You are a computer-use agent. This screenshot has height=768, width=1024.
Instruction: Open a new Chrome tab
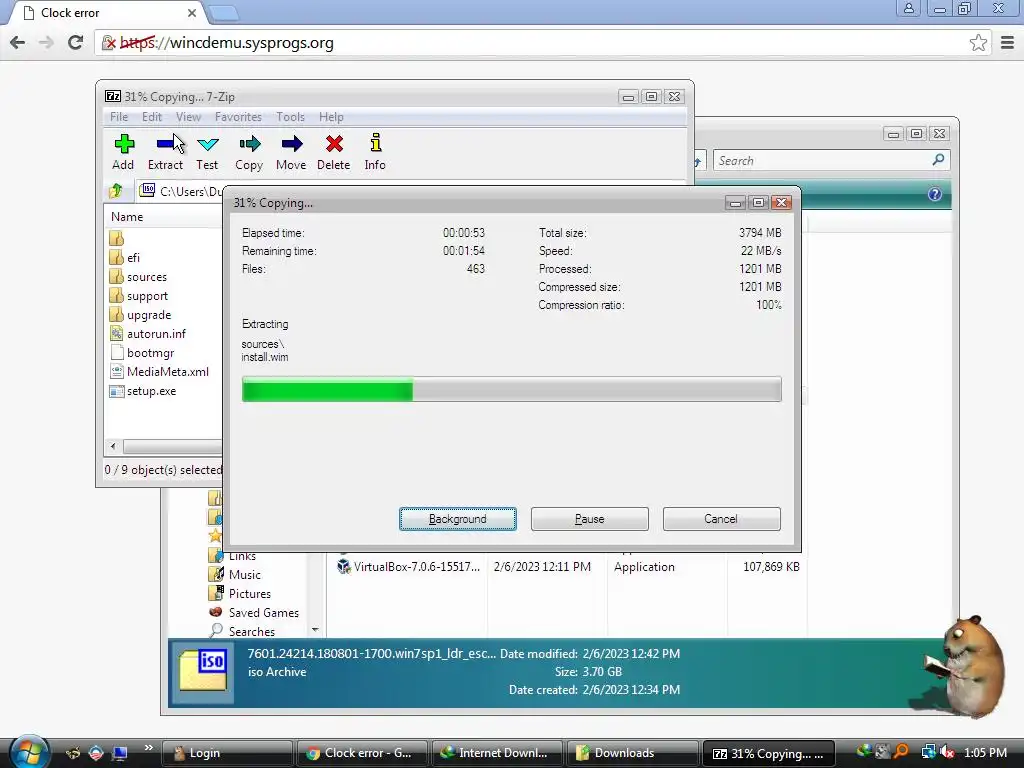pyautogui.click(x=224, y=13)
